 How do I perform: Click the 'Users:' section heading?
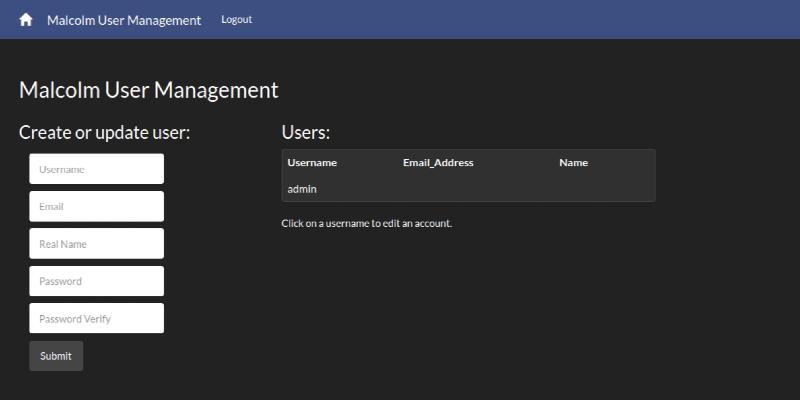tap(306, 133)
